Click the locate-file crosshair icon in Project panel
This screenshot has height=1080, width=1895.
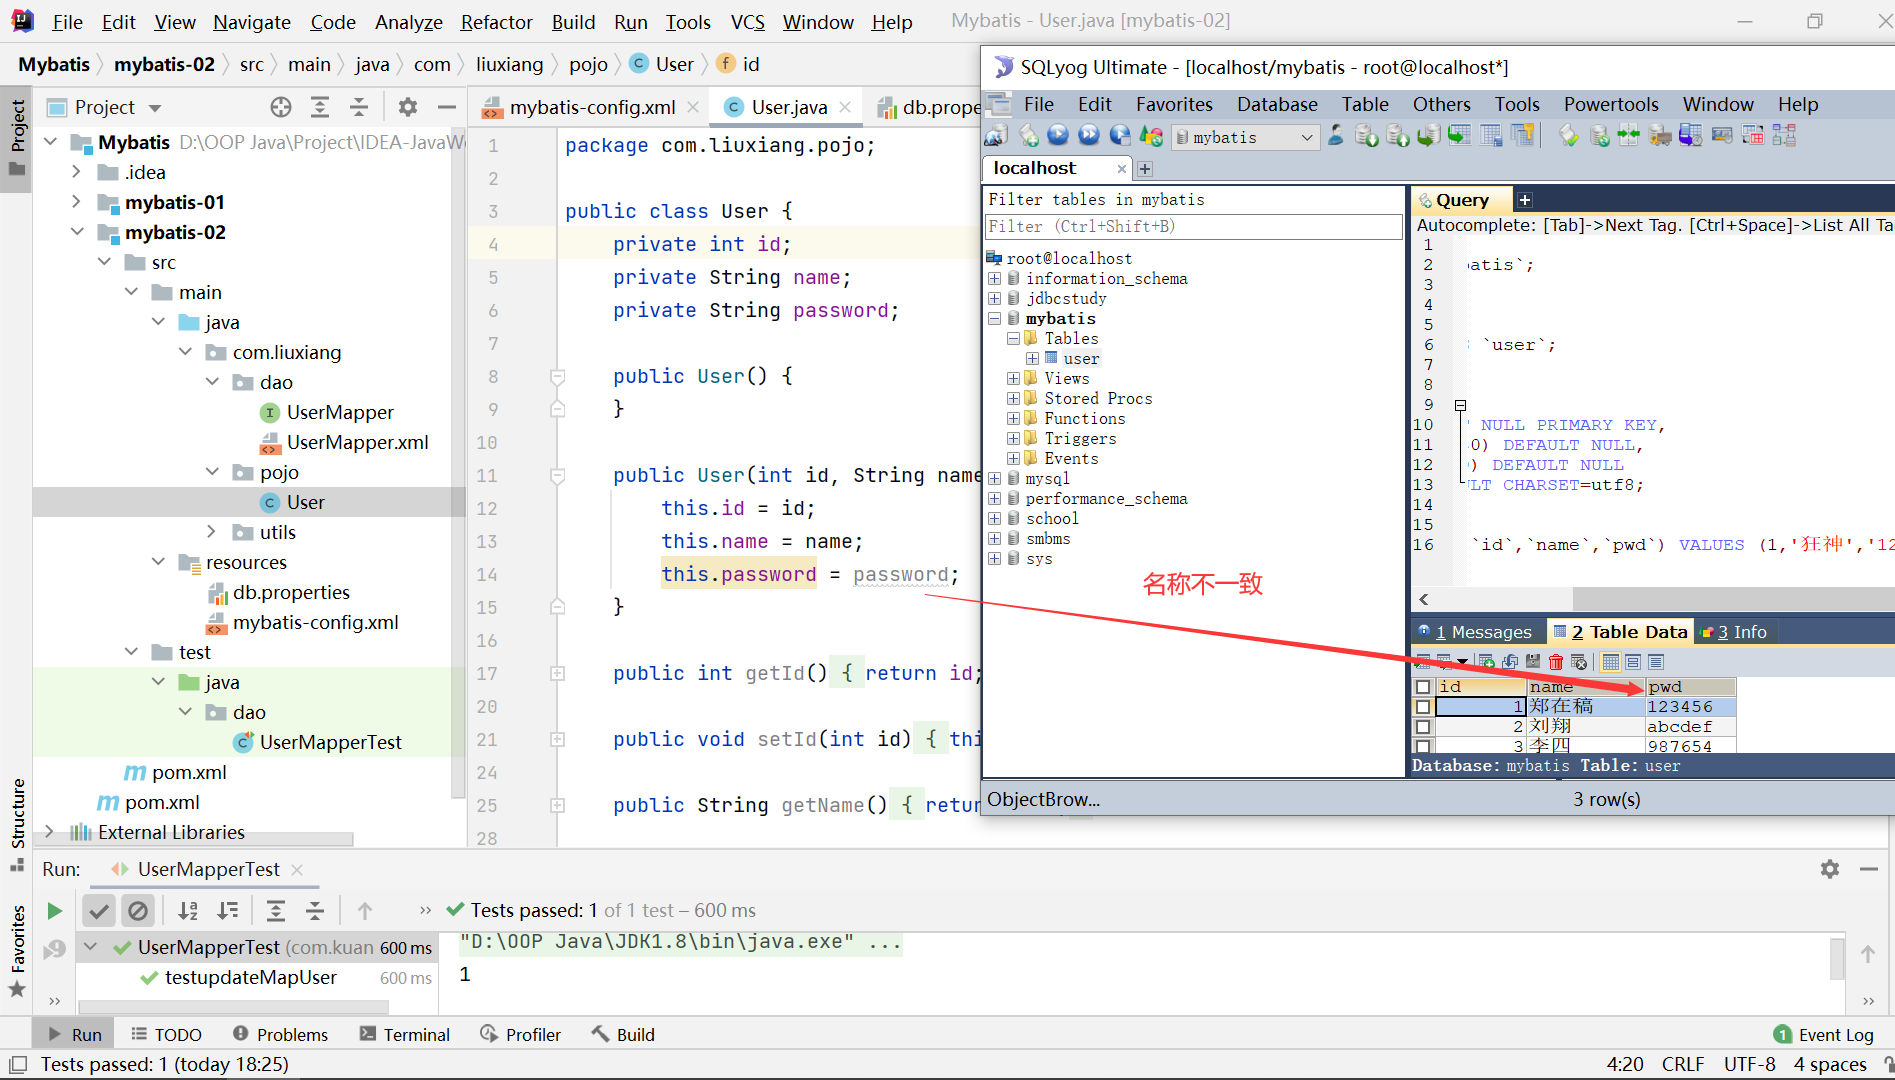pos(281,107)
